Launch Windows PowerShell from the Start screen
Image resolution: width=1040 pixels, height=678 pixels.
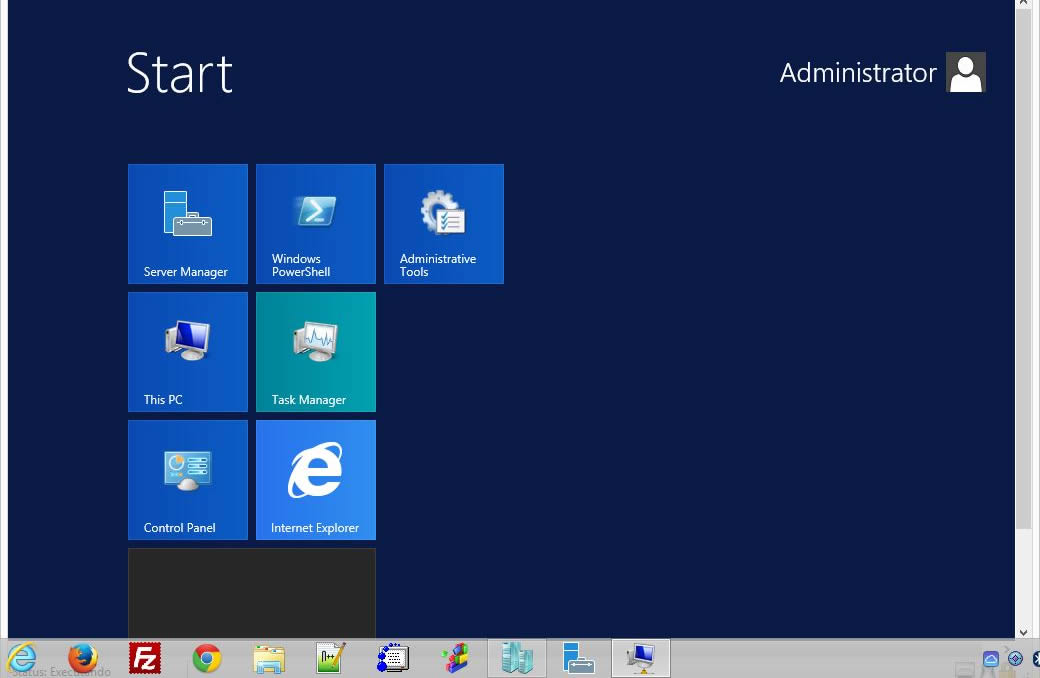pyautogui.click(x=315, y=223)
